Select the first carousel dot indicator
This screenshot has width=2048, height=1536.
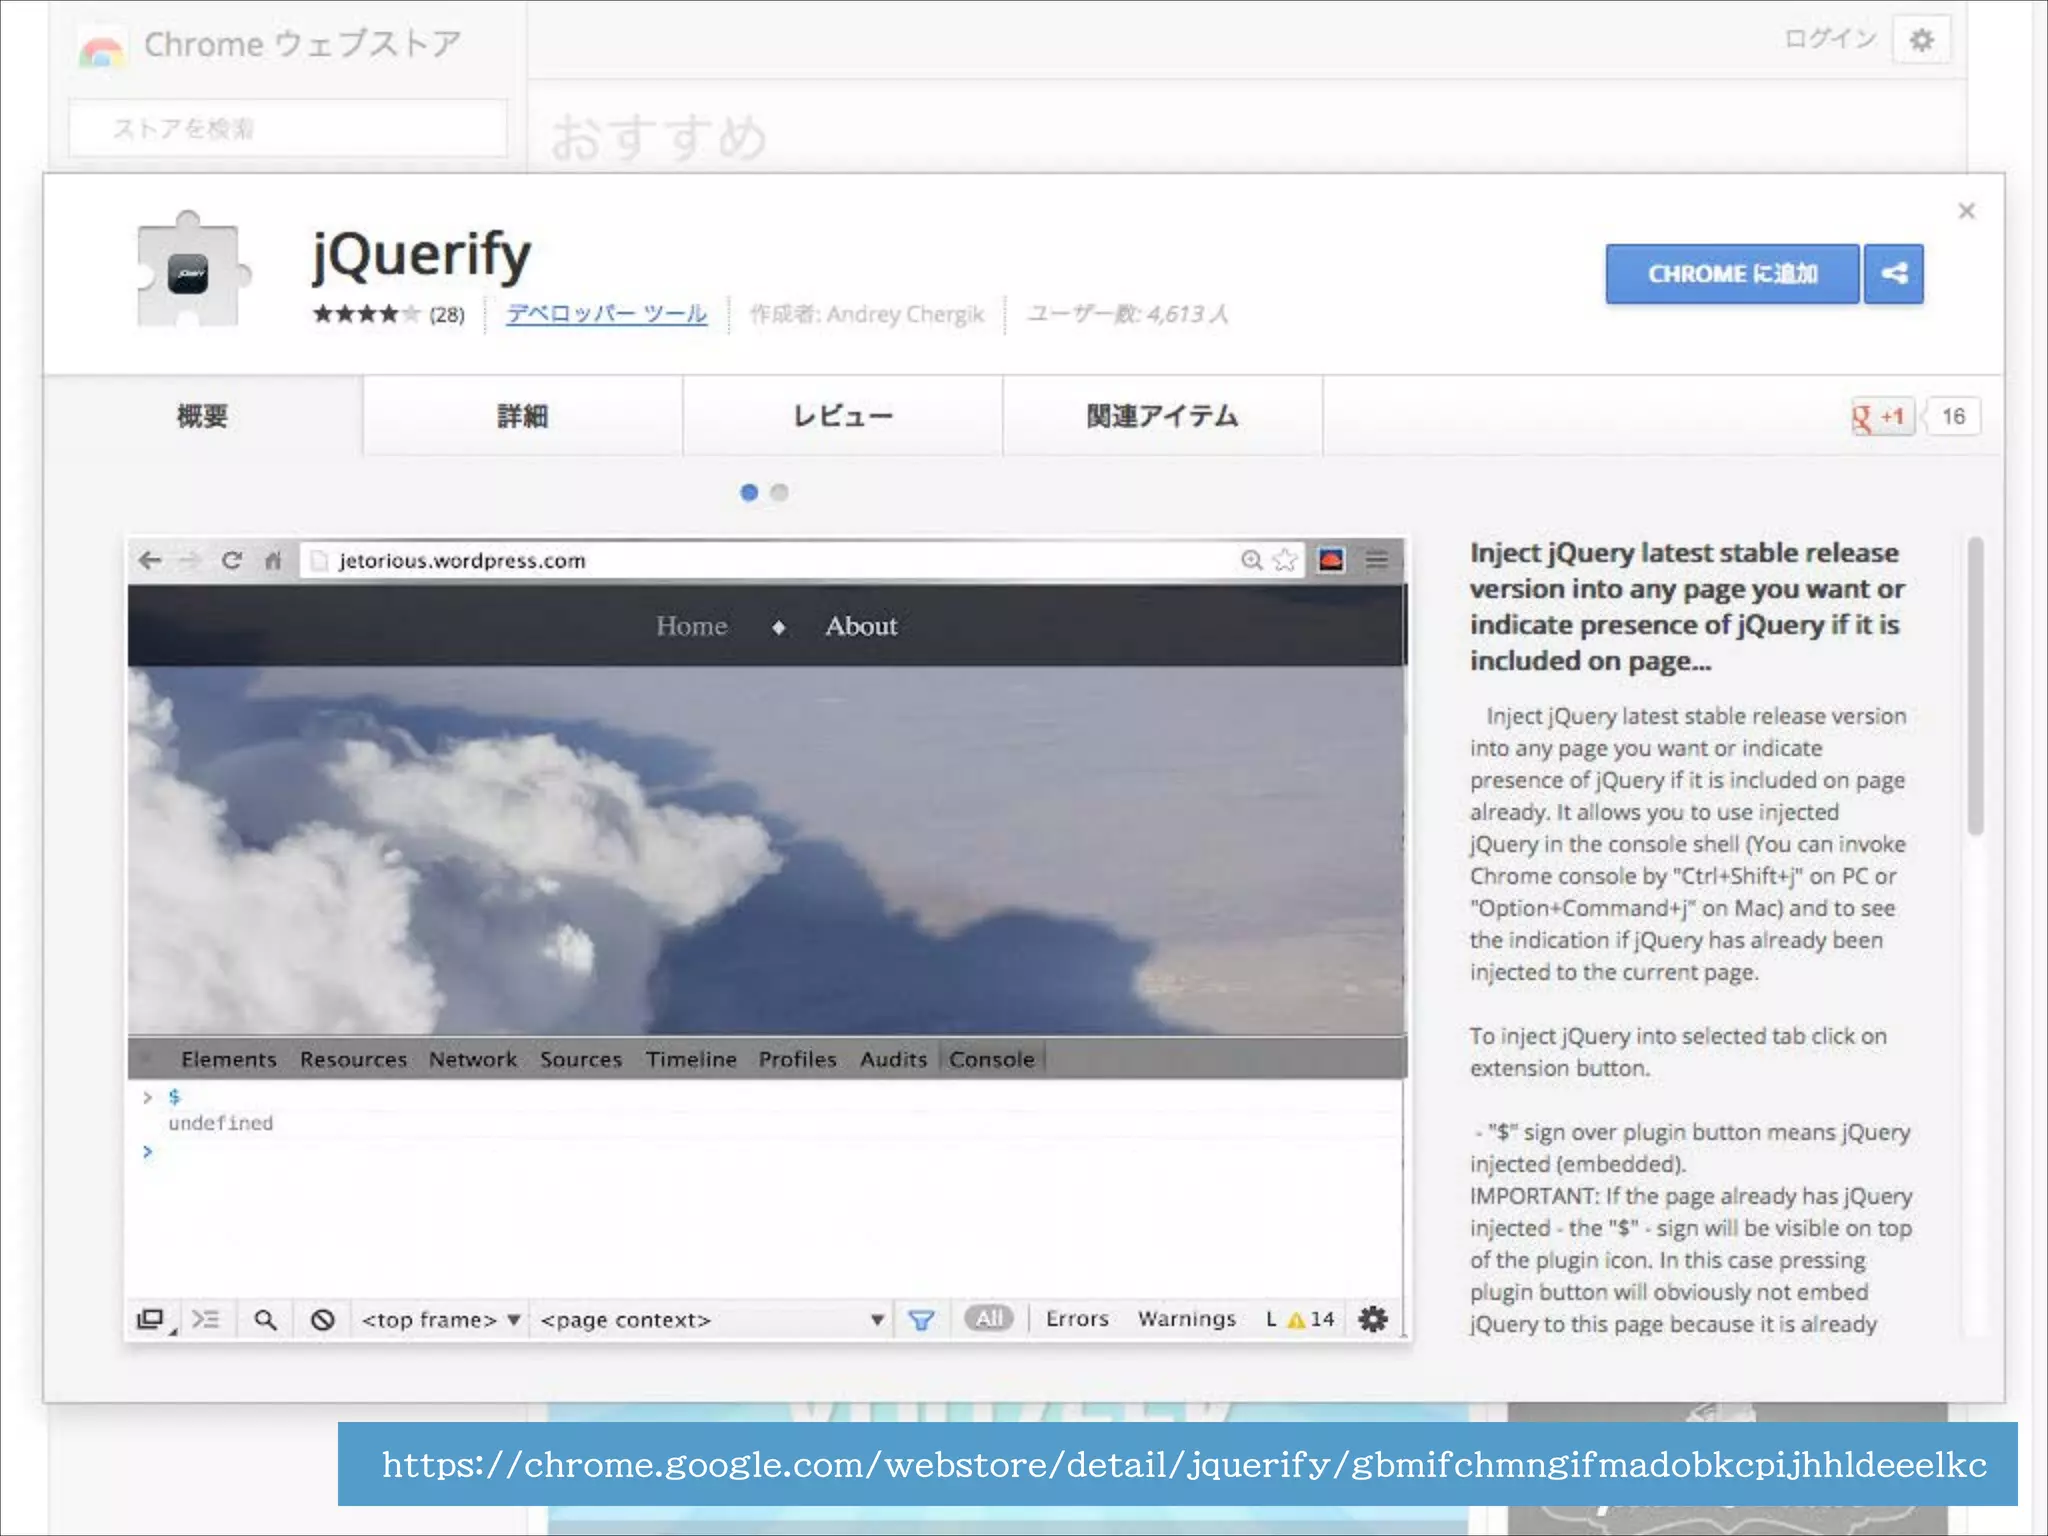(749, 492)
